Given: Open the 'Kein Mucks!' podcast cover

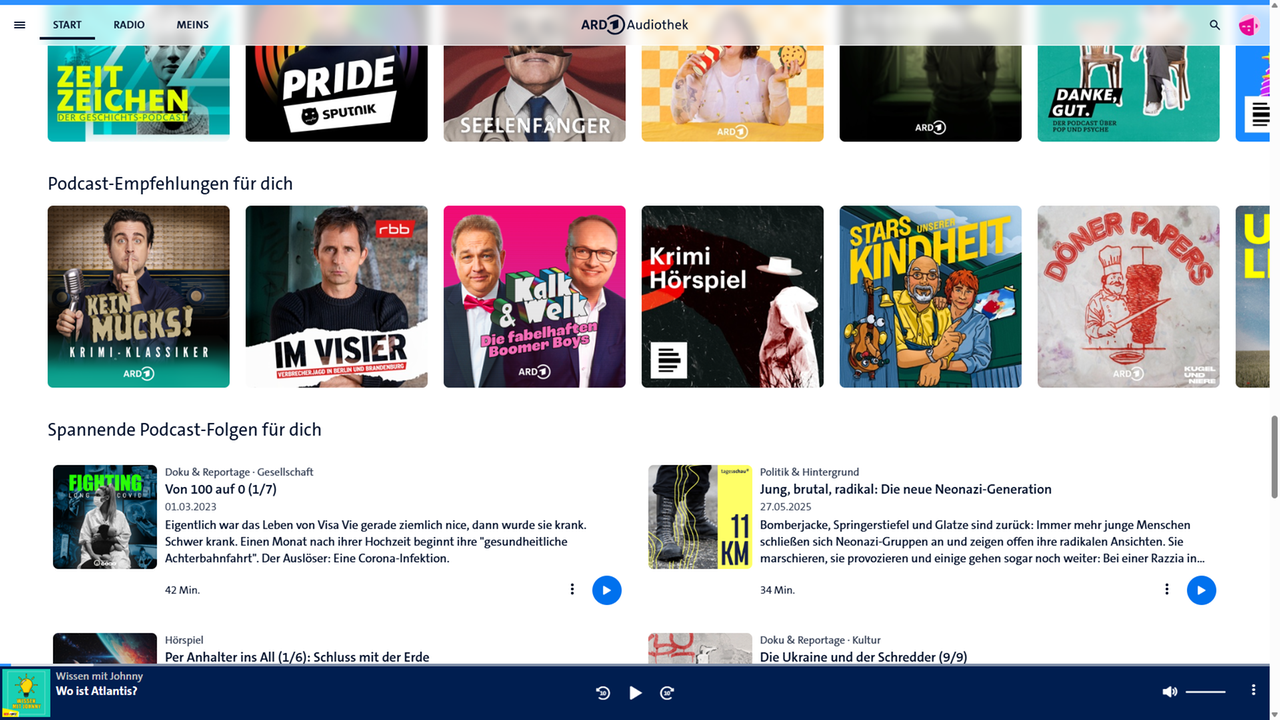Looking at the screenshot, I should pyautogui.click(x=139, y=297).
